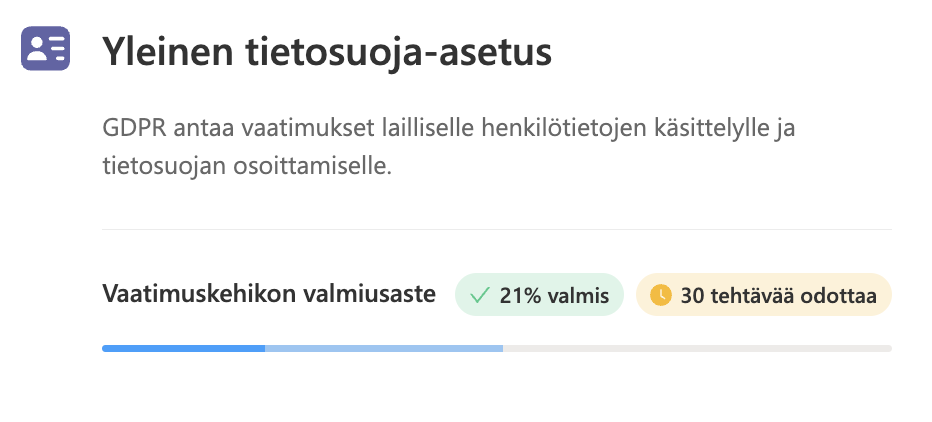
Task: Click the light blue in-progress bar segment
Action: tap(384, 348)
